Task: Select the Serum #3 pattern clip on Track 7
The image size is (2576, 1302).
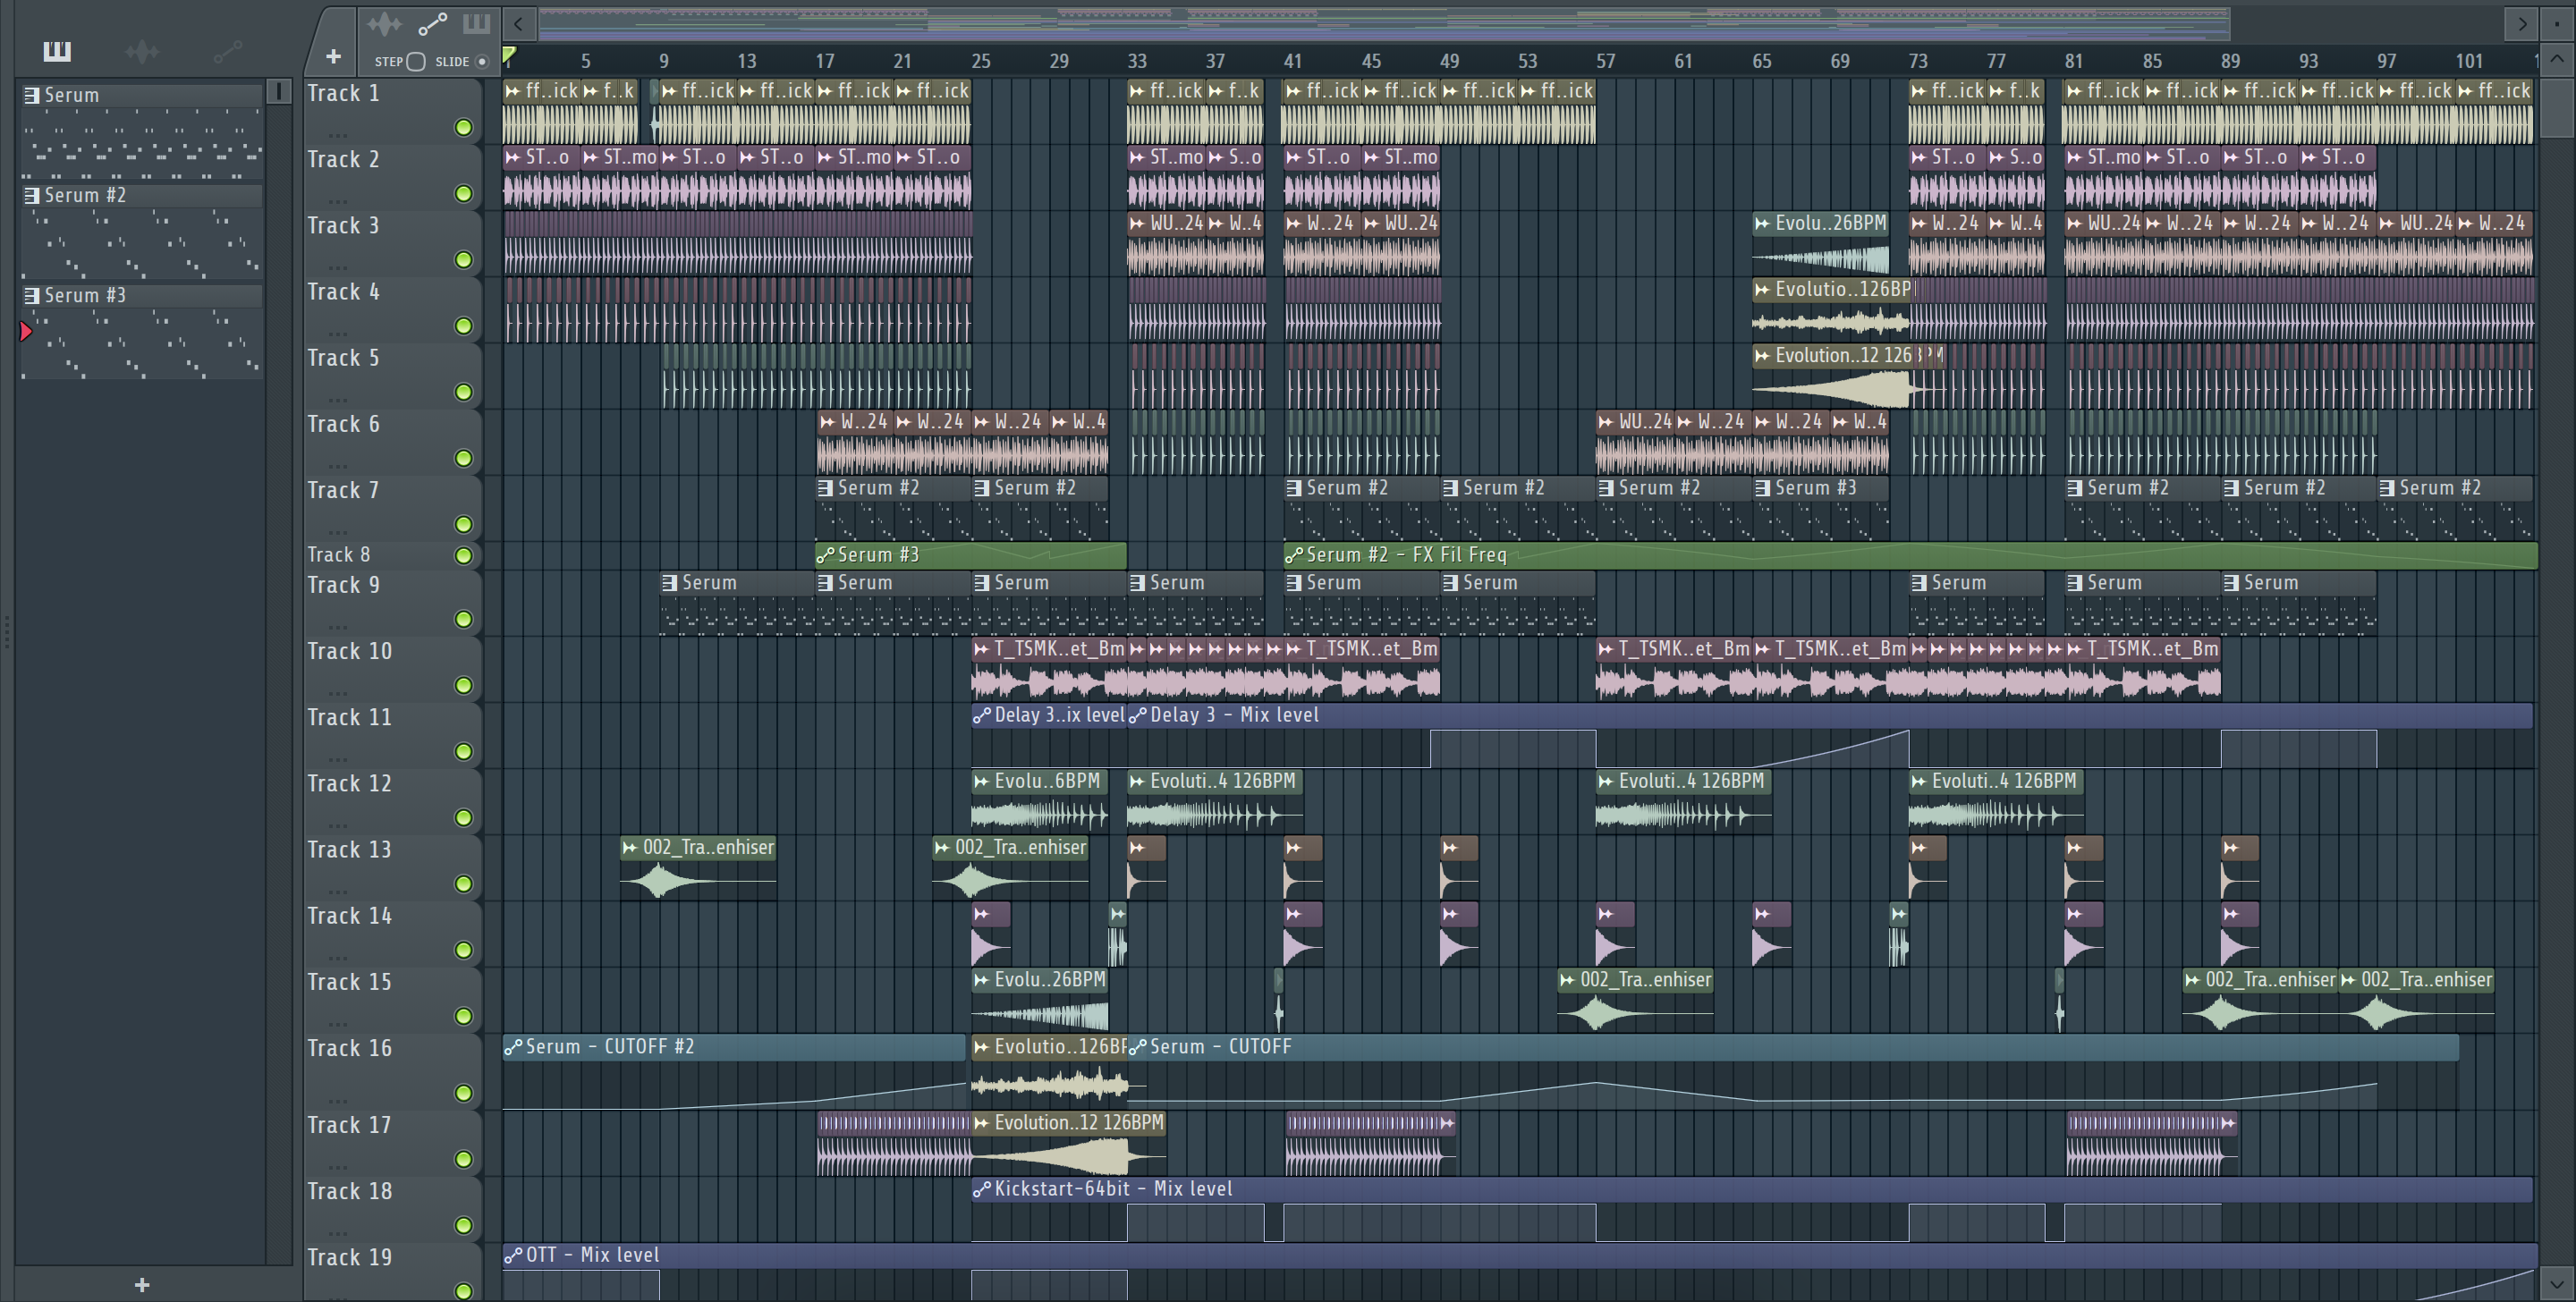Action: 1821,508
